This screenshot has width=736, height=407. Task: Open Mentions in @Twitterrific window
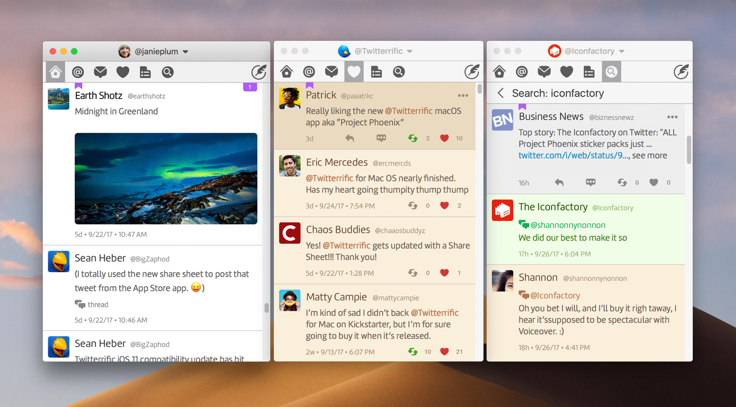click(x=309, y=72)
